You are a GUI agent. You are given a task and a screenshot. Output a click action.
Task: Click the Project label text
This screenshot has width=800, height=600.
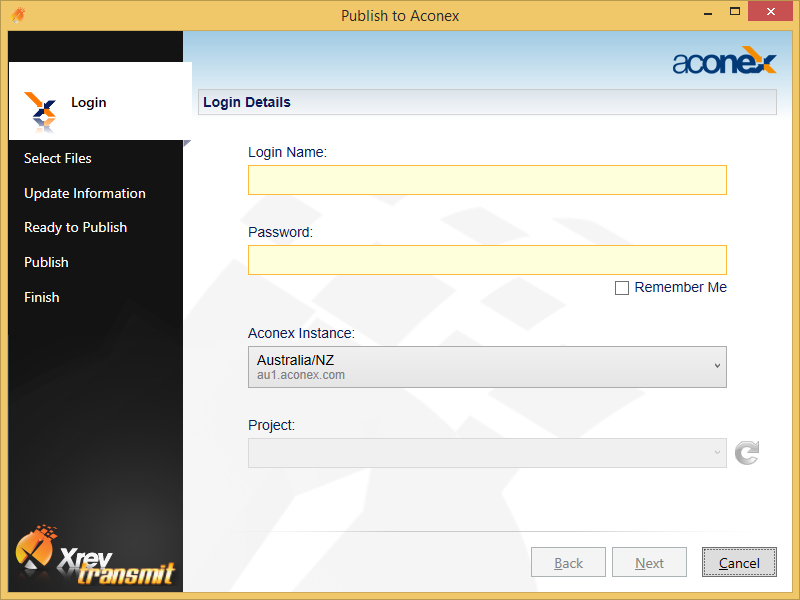[x=271, y=425]
